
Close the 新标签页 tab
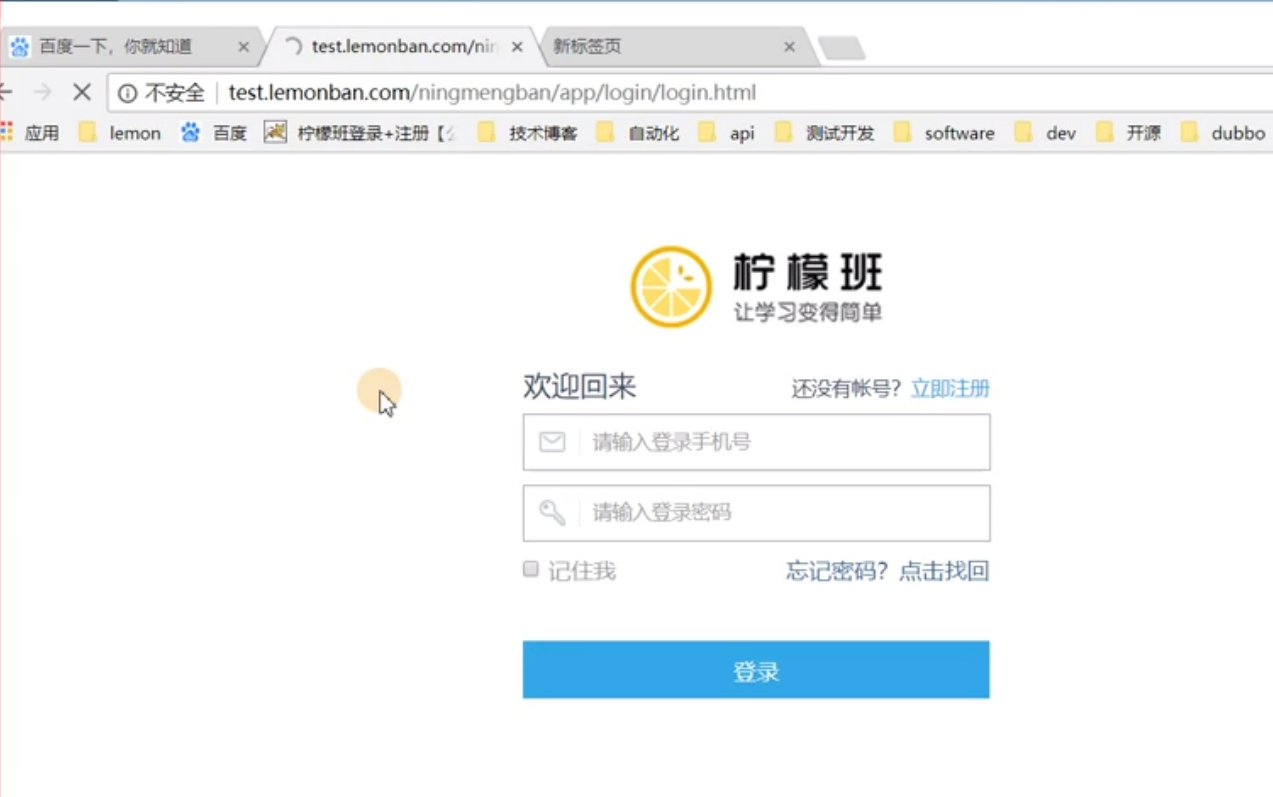pos(789,47)
